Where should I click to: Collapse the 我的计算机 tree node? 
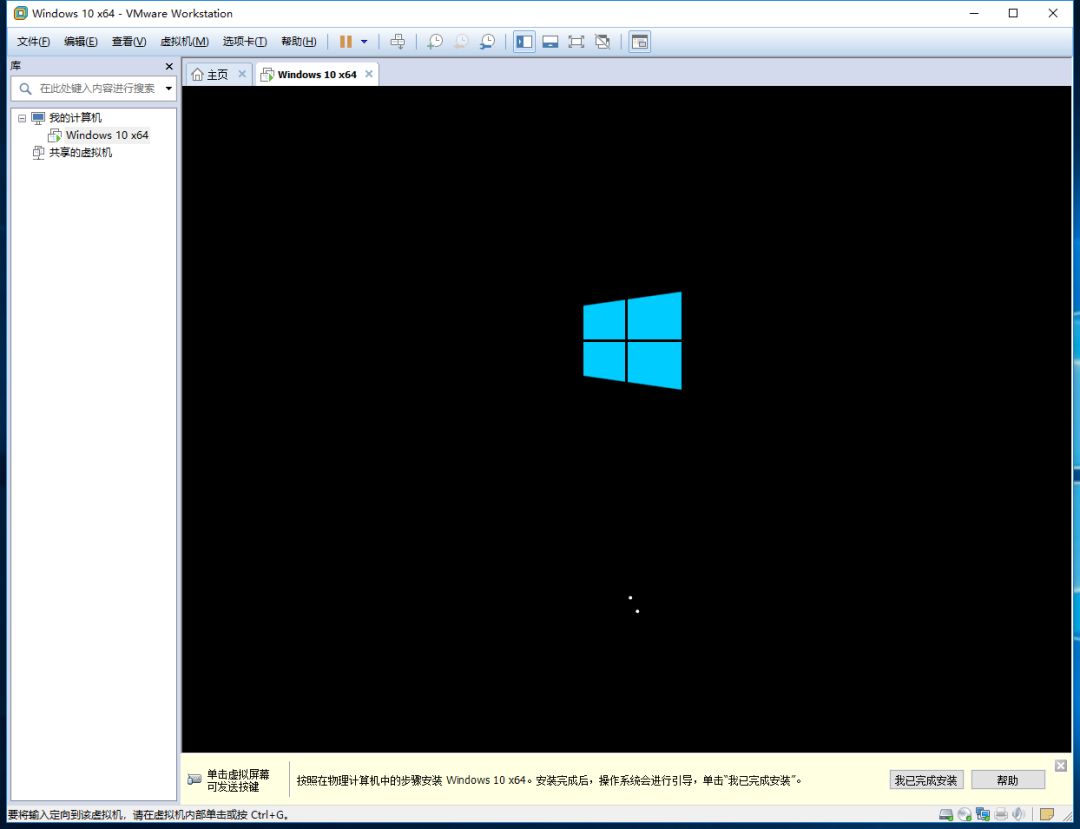tap(22, 118)
